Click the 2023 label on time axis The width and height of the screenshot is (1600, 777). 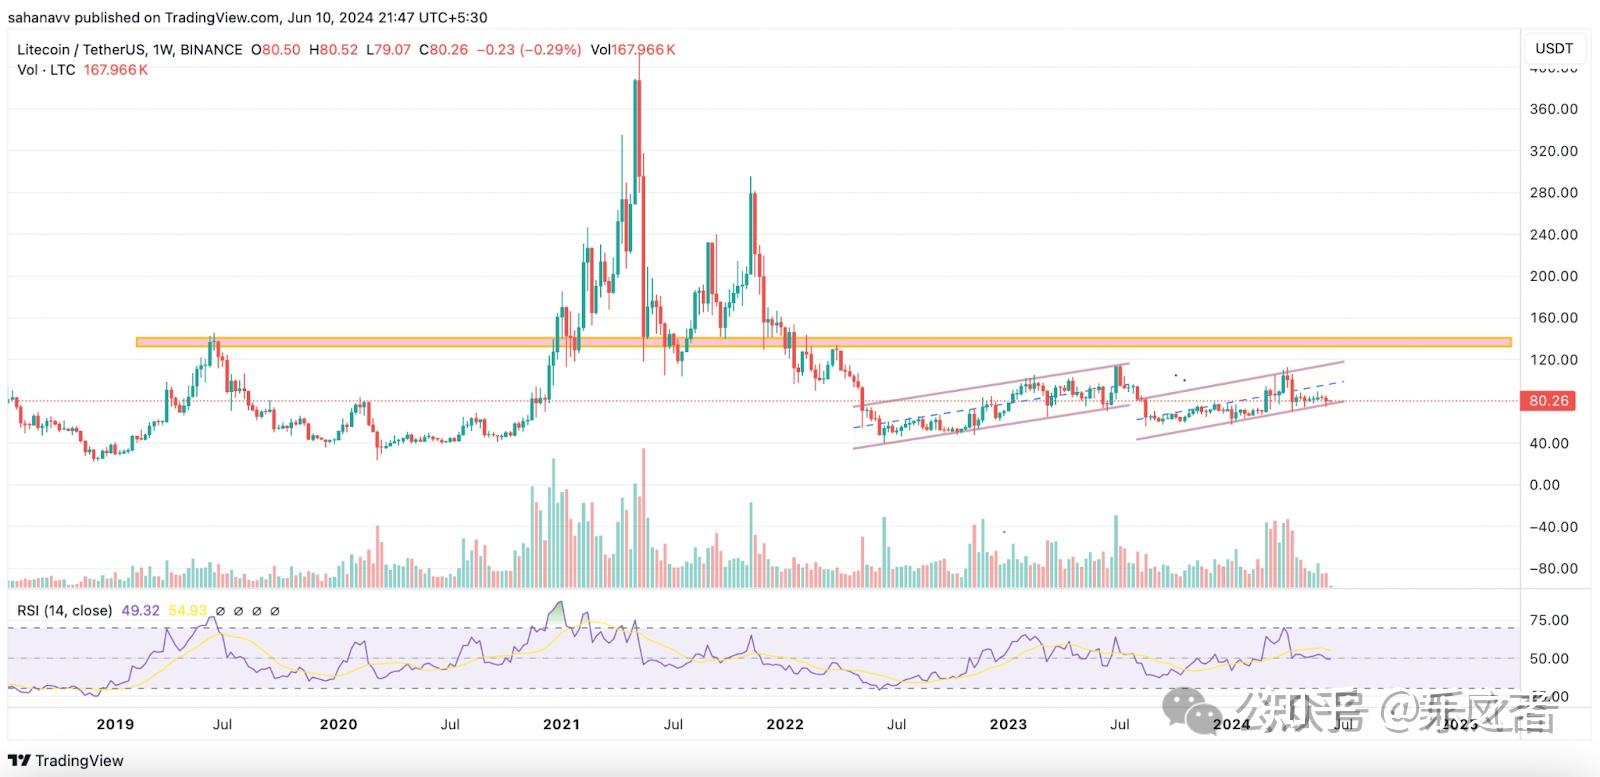(1008, 724)
